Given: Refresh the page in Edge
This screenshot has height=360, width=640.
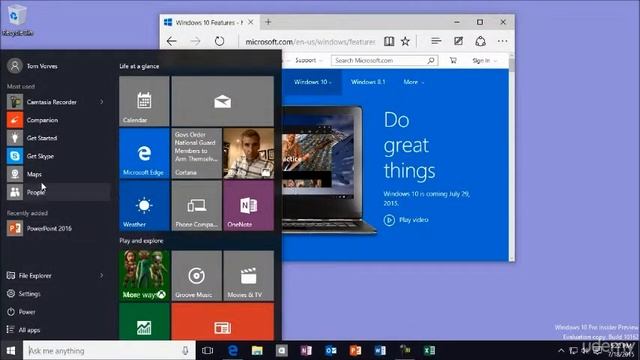Looking at the screenshot, I should click(x=220, y=41).
